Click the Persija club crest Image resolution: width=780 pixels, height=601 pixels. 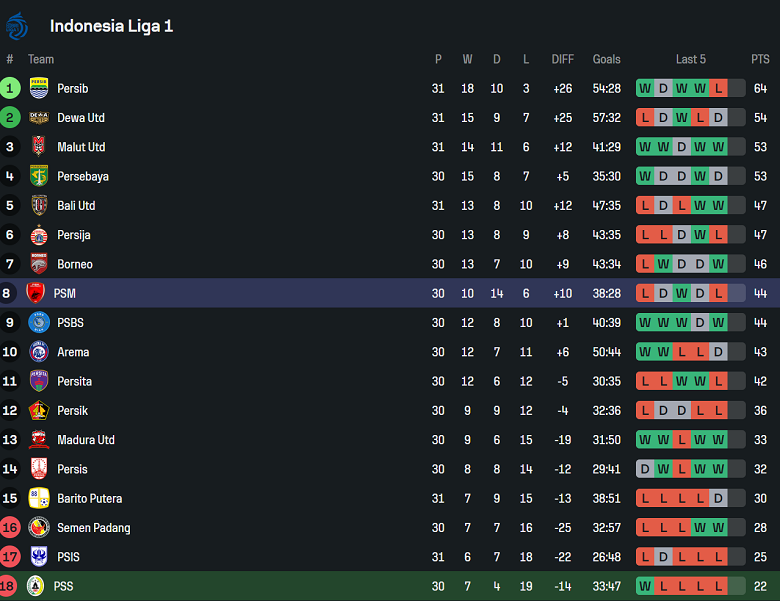[39, 235]
